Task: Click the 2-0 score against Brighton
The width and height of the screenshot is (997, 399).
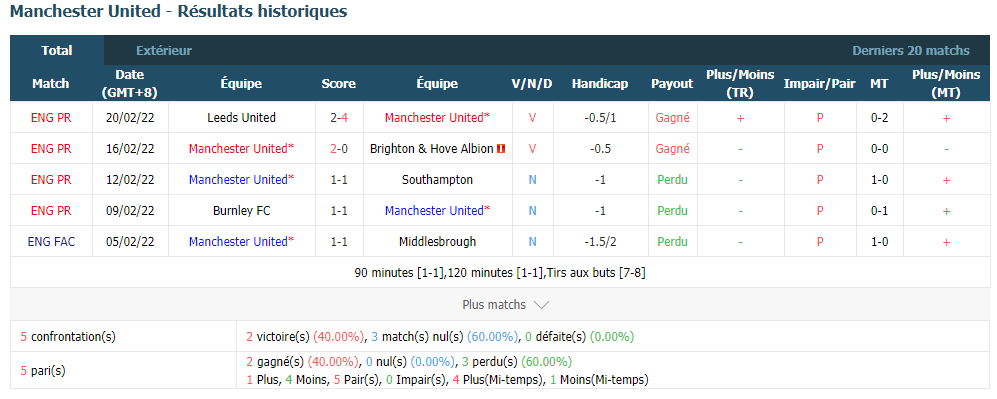Action: pyautogui.click(x=339, y=149)
